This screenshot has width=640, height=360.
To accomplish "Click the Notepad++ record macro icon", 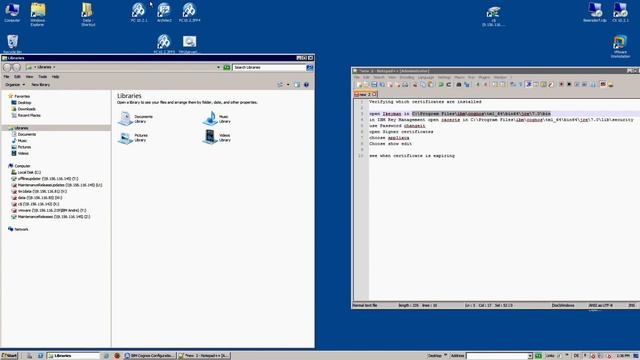I will (562, 84).
